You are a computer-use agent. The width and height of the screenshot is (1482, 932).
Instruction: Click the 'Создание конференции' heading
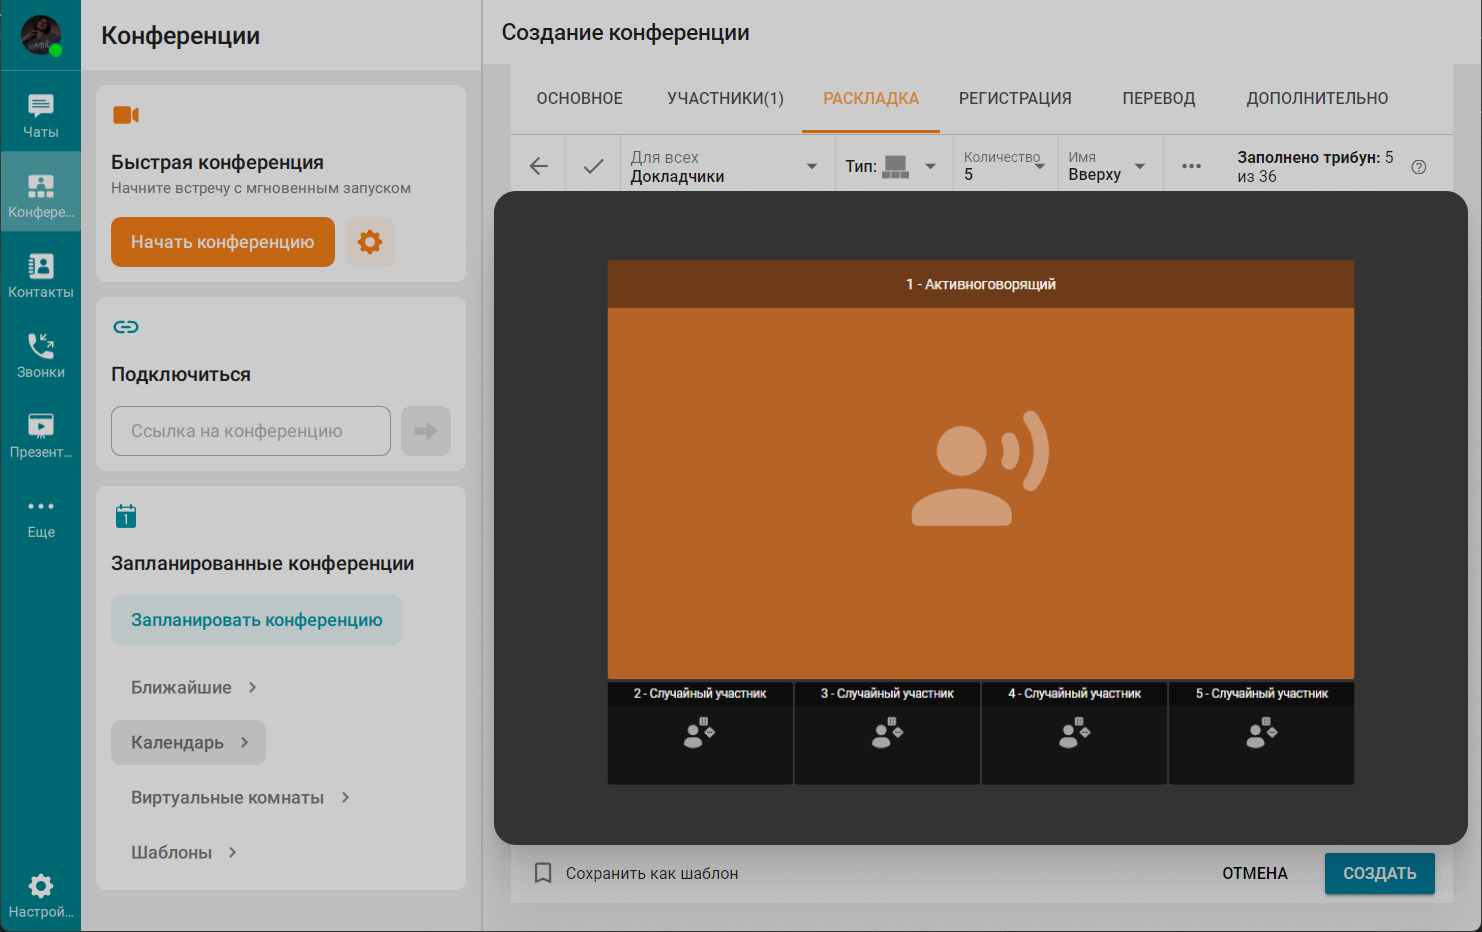click(x=626, y=32)
